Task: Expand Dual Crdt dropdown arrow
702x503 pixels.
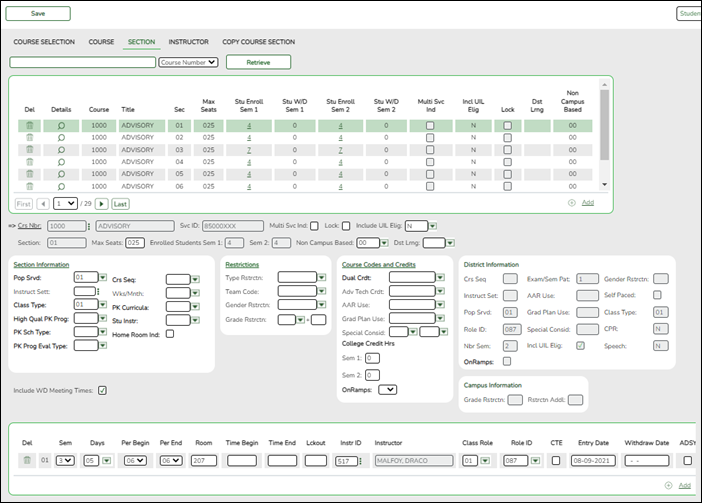Action: pos(441,277)
